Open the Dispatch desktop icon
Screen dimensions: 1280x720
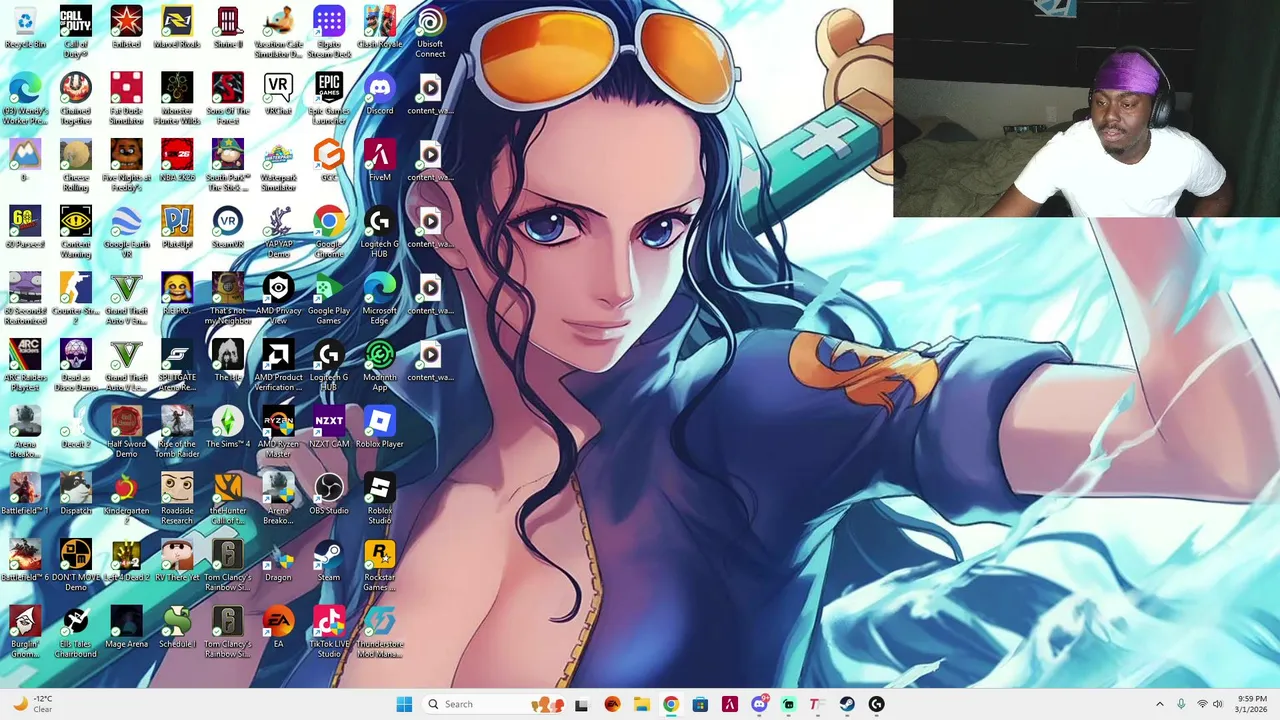click(x=75, y=494)
